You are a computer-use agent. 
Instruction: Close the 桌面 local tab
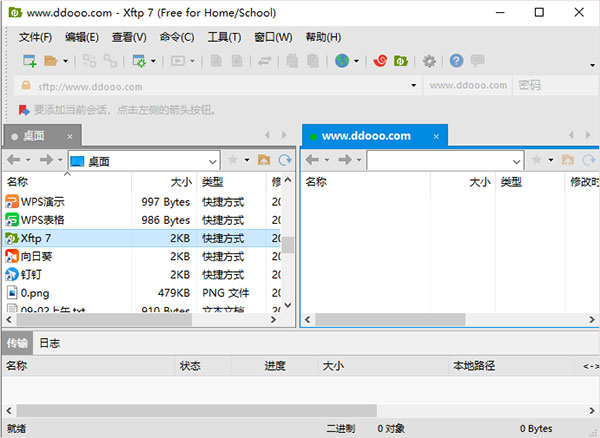click(70, 137)
